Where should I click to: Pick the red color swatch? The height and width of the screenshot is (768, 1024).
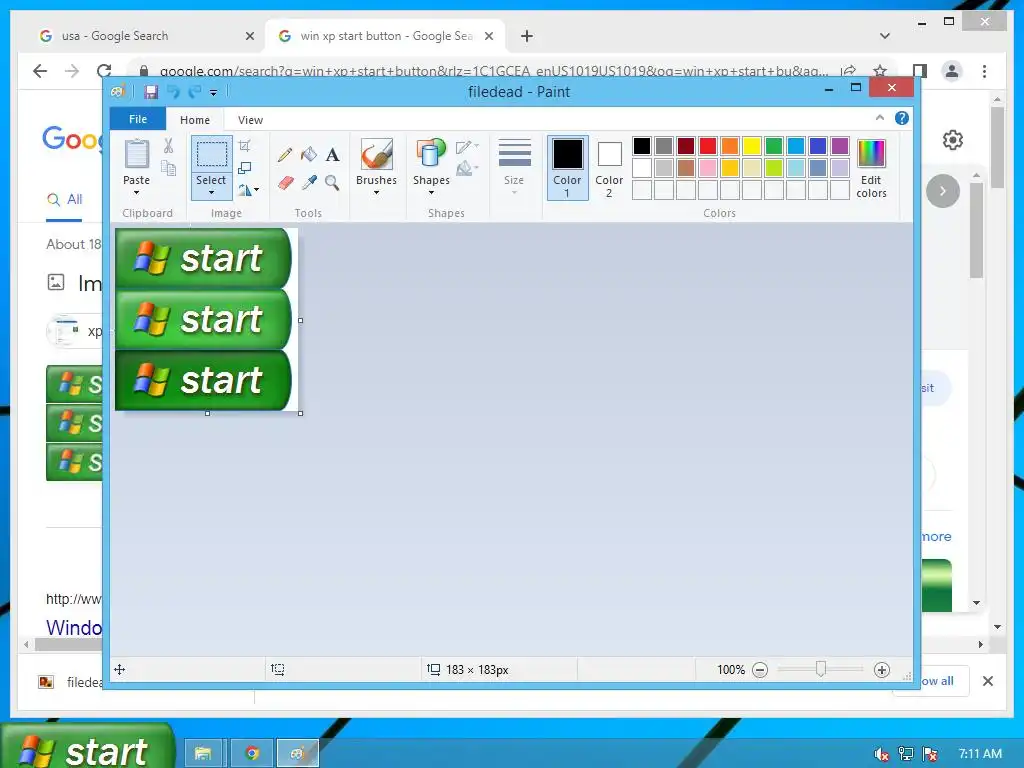pyautogui.click(x=708, y=146)
